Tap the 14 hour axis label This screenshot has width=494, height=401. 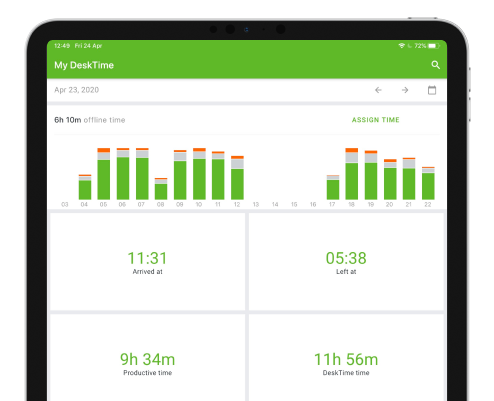click(275, 204)
